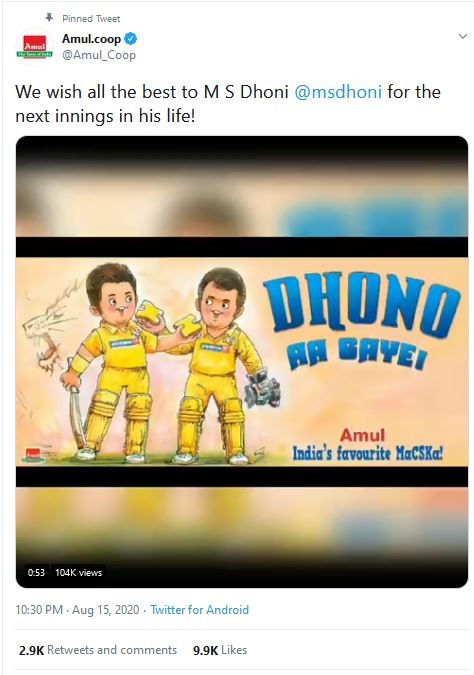
Task: Open the Amul.coop profile name
Action: pos(91,39)
